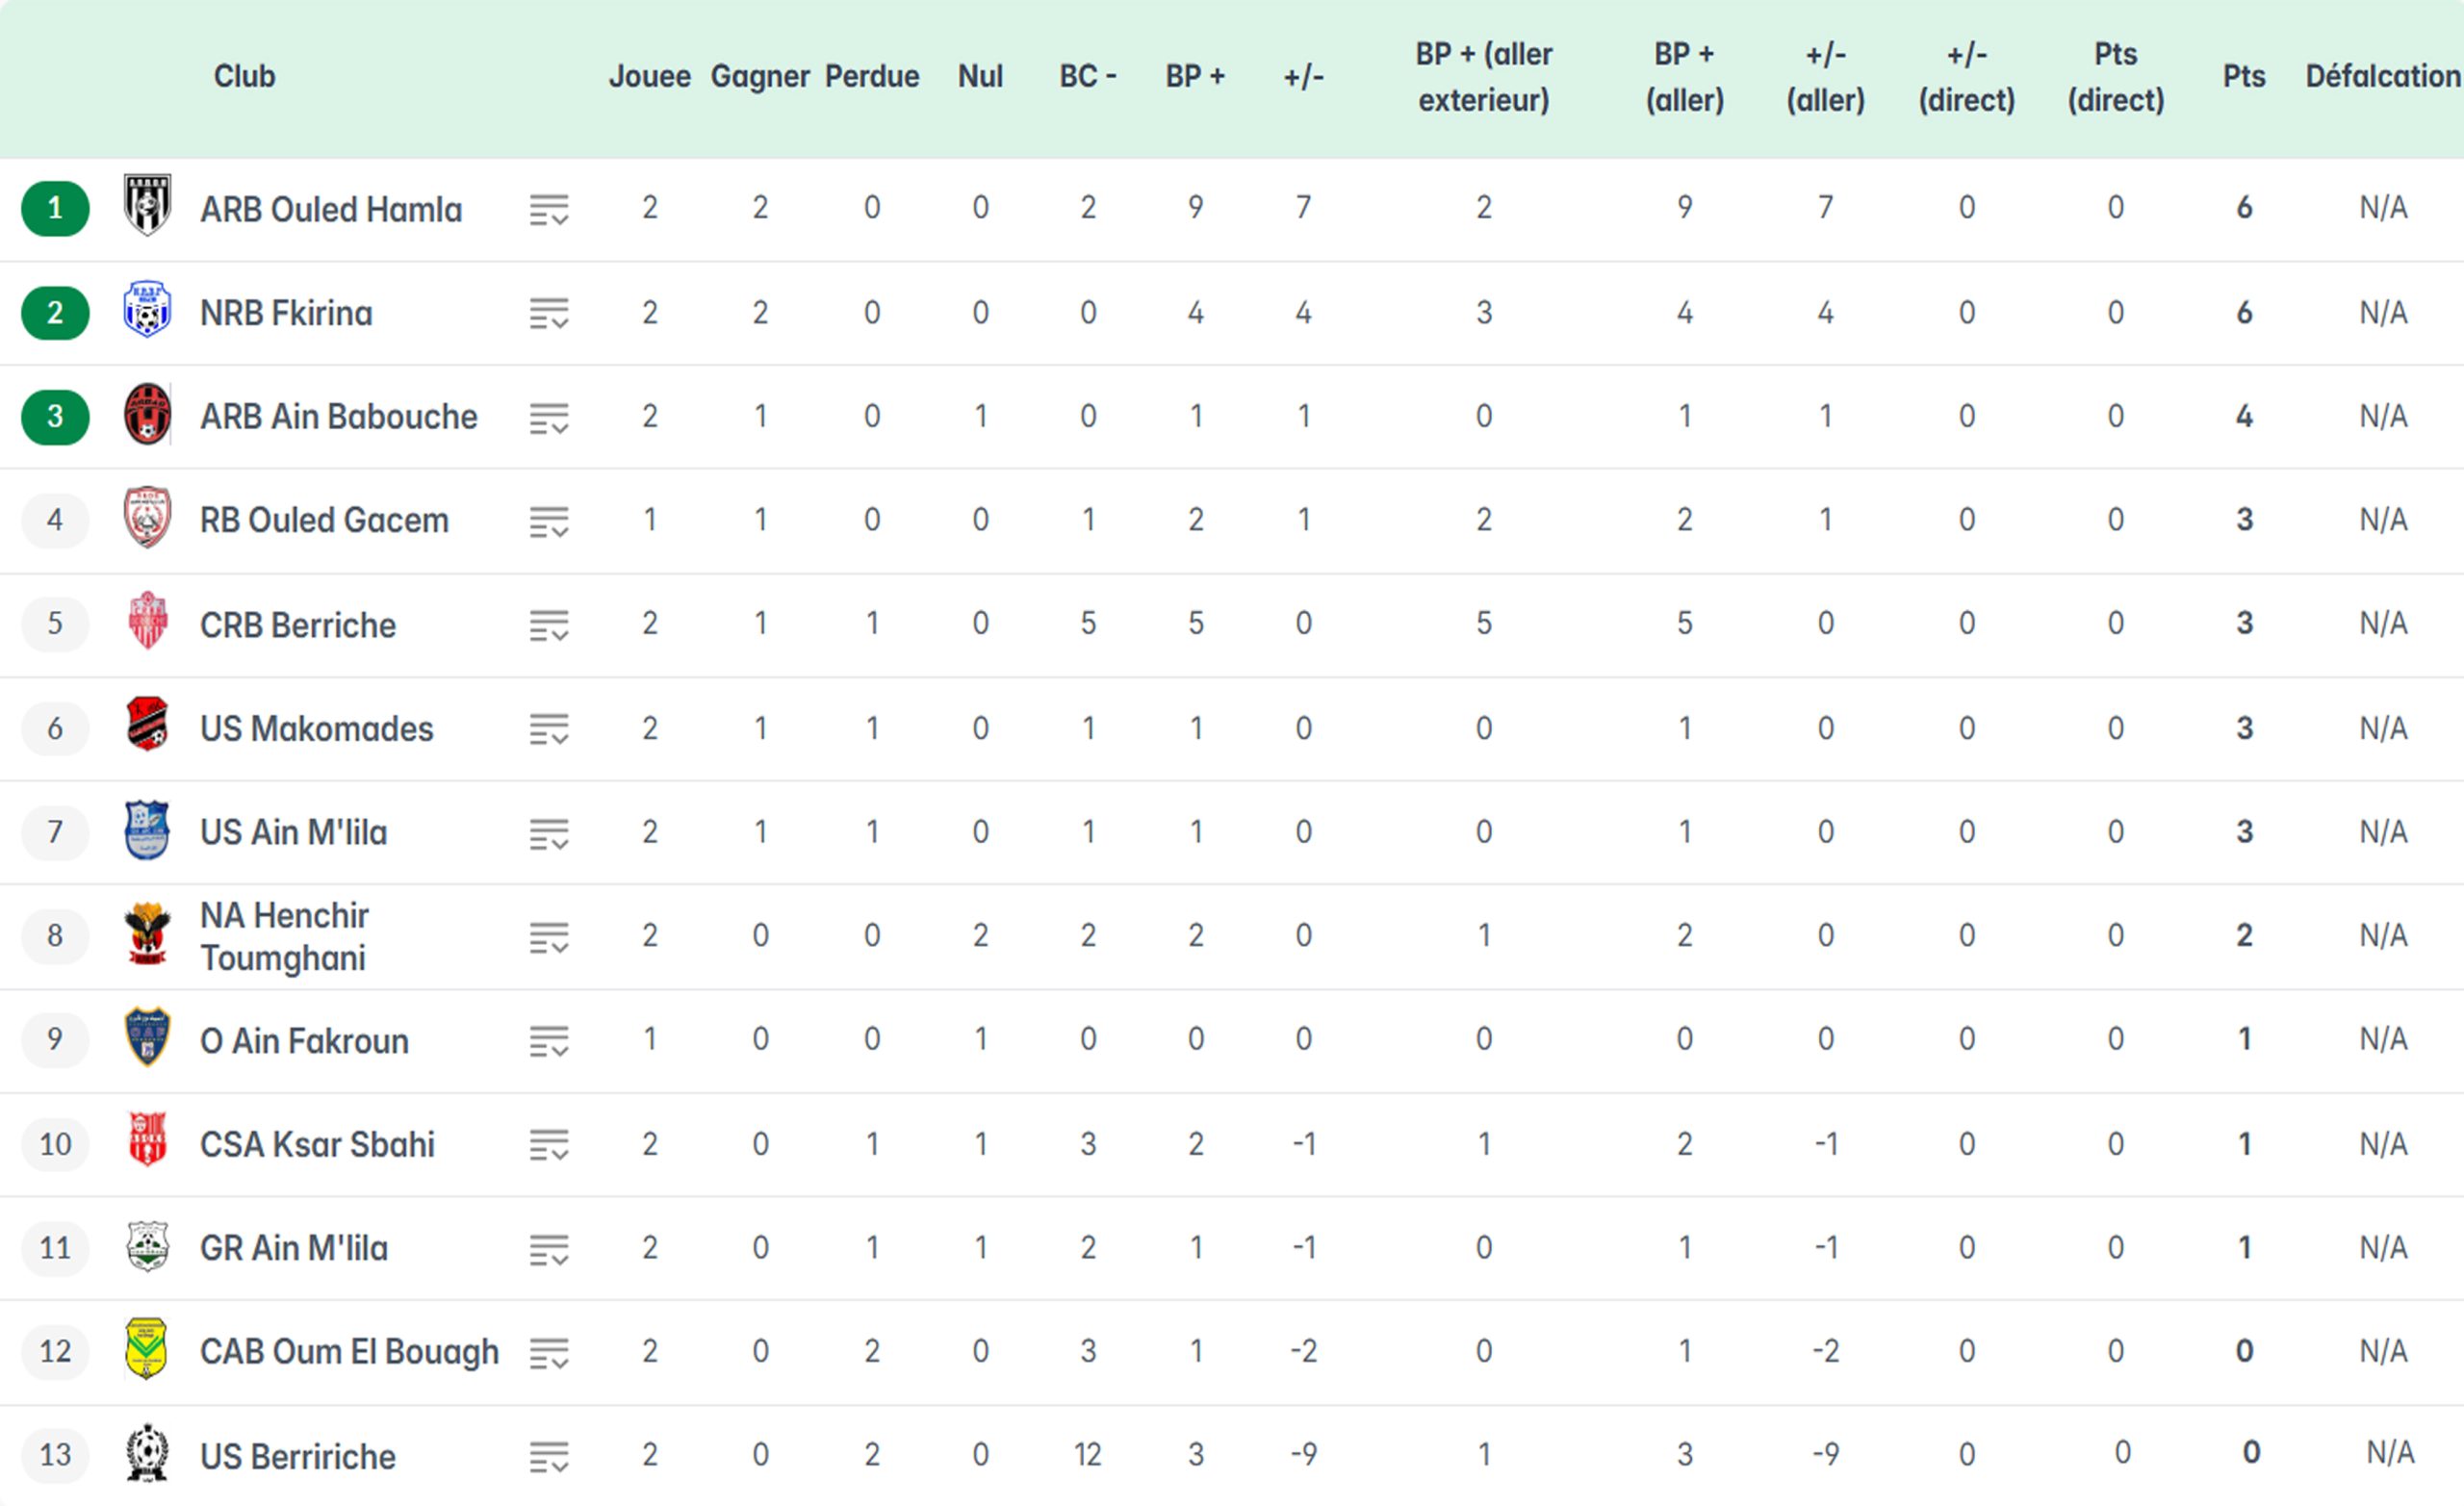Click the CAB Oum El Bouagh yellow crest
The image size is (2464, 1506).
coord(147,1349)
